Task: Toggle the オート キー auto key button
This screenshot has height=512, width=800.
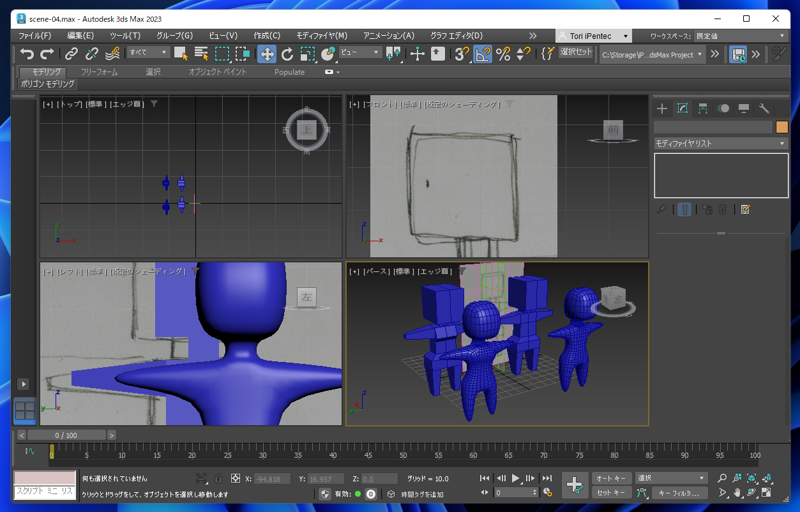Action: 610,478
